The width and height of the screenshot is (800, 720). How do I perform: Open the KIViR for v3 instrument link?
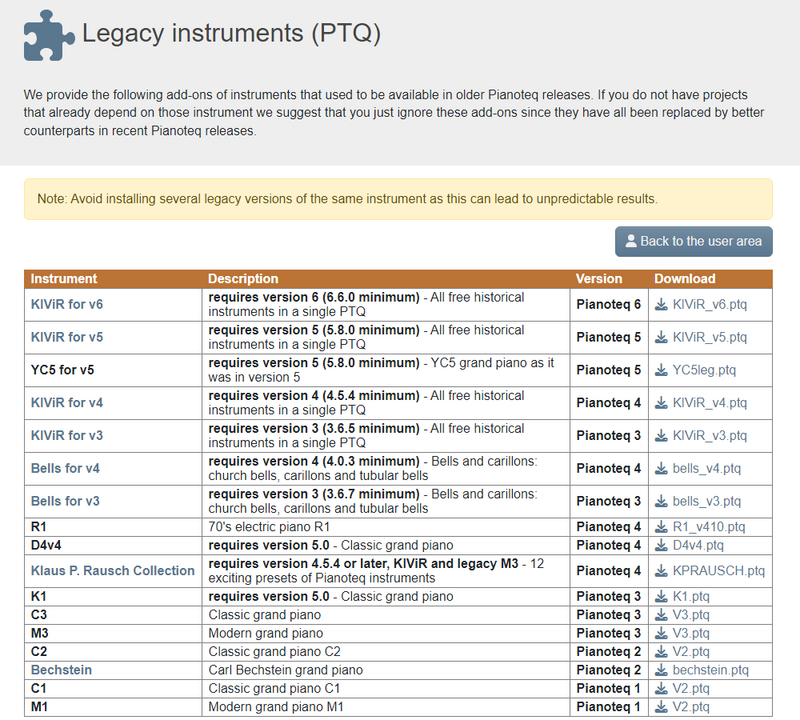pyautogui.click(x=67, y=436)
